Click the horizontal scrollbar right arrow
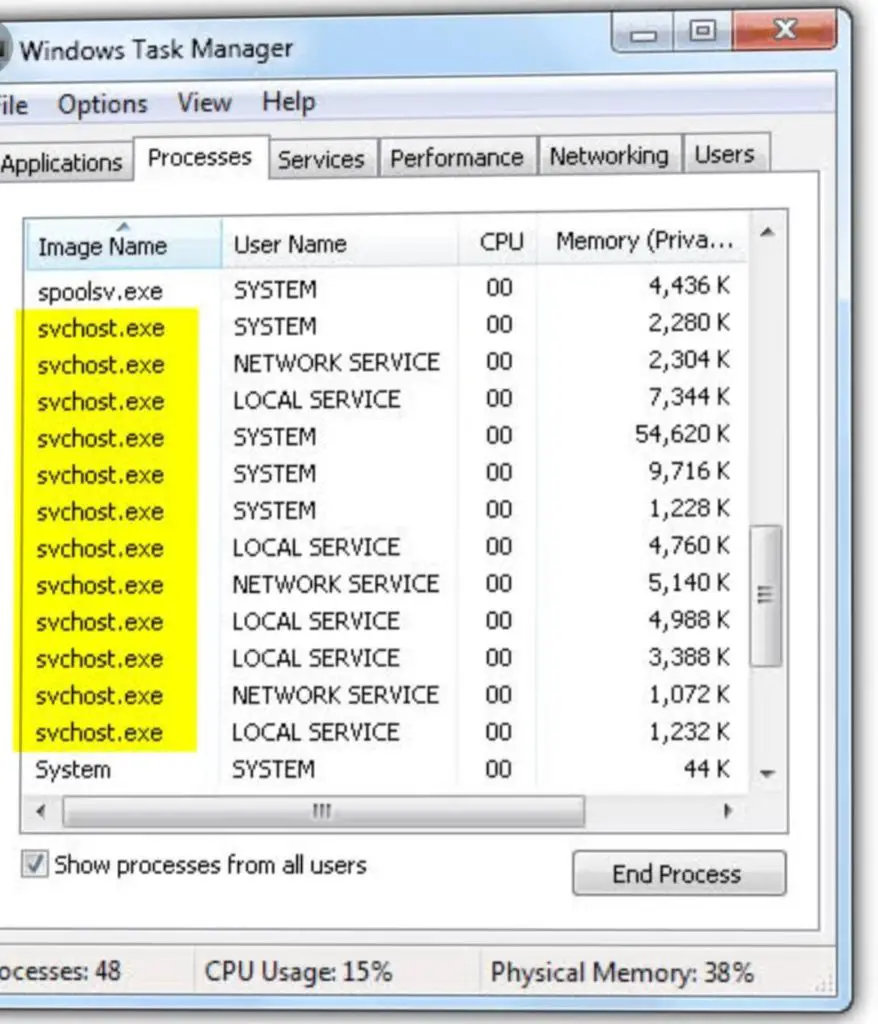This screenshot has height=1024, width=878. coord(727,811)
